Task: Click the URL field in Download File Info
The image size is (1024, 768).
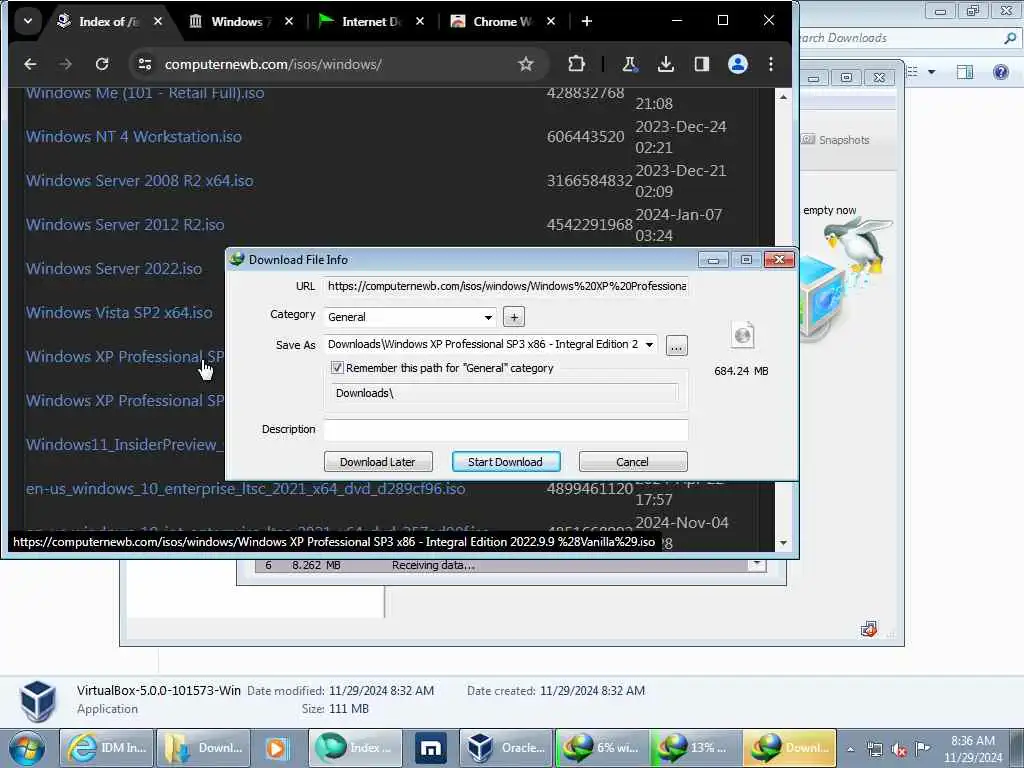Action: [506, 286]
